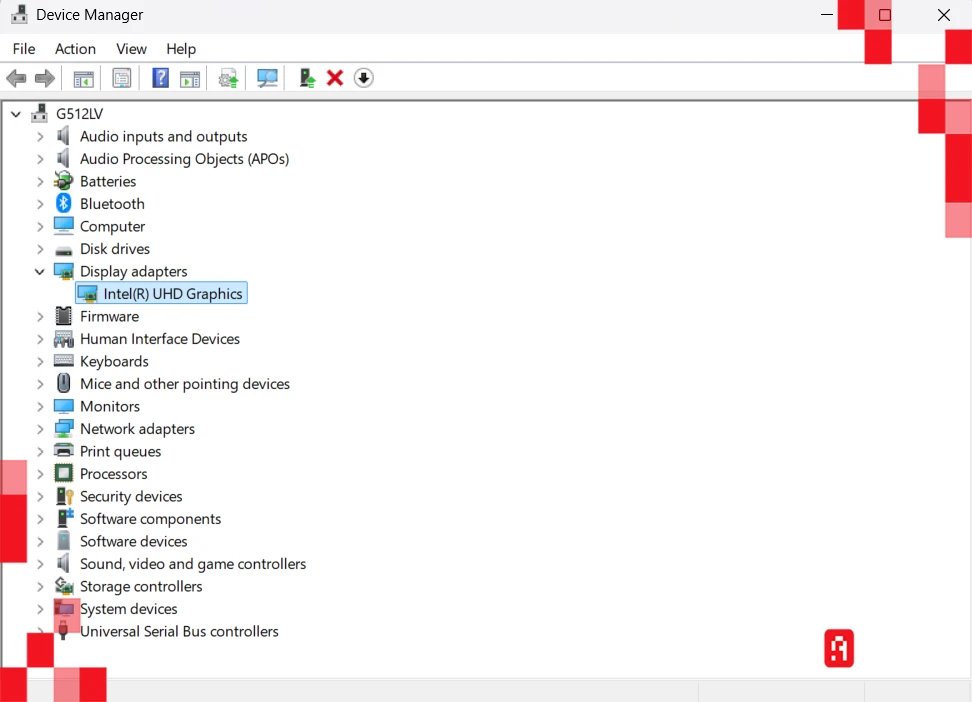Click the Batteries category icon

(x=63, y=181)
